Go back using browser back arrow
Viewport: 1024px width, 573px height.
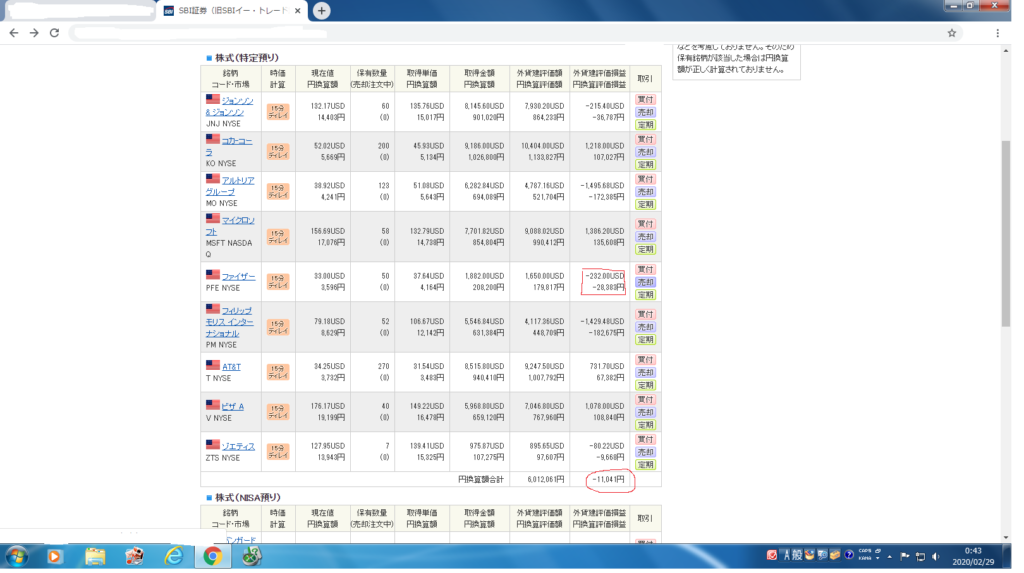pyautogui.click(x=14, y=33)
